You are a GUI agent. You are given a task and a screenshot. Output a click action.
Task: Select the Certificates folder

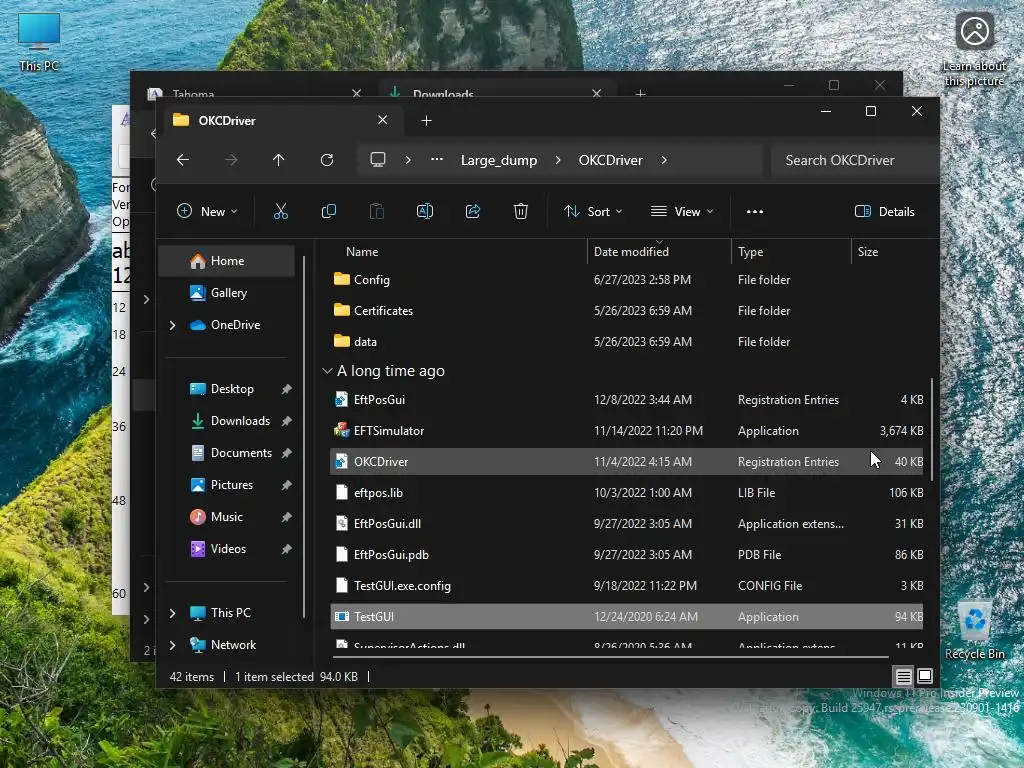click(627, 311)
